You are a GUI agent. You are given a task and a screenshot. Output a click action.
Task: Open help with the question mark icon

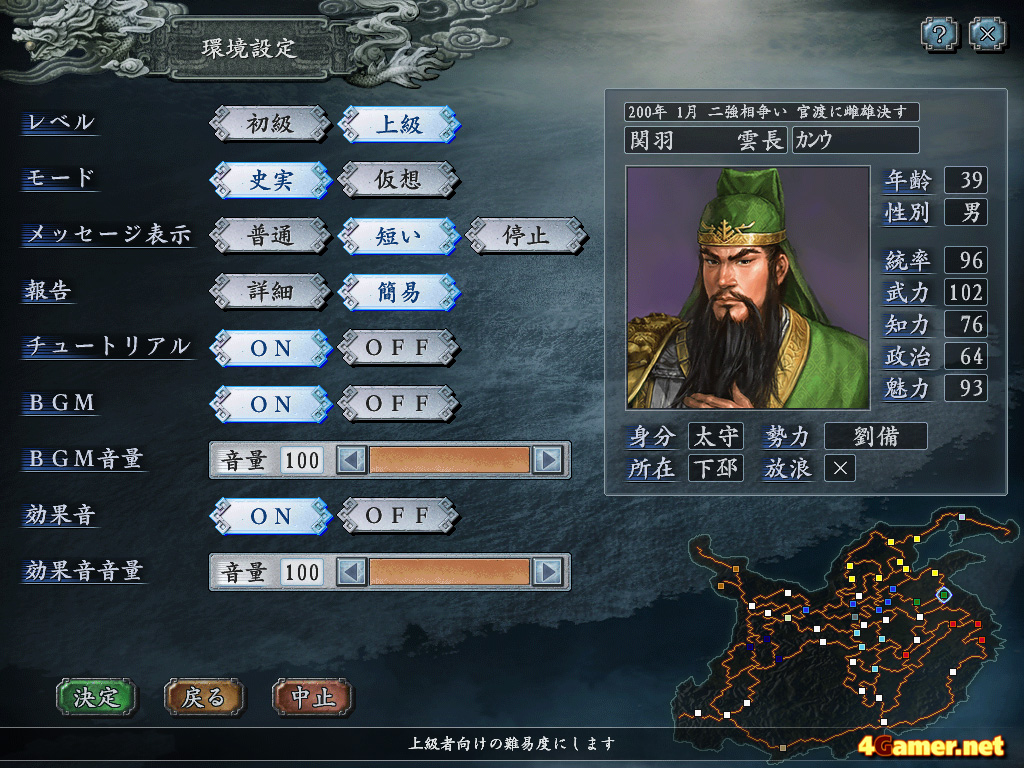(x=939, y=34)
